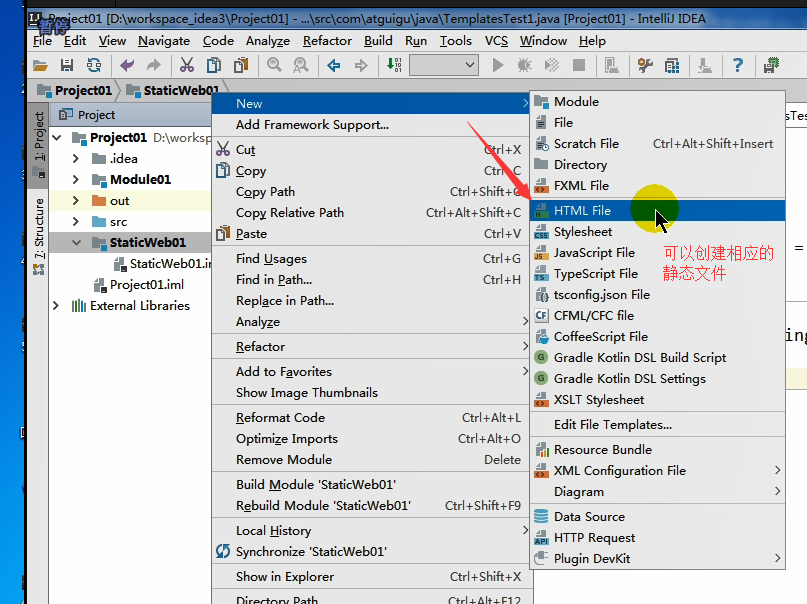Click the Debug bug toolbar icon

[524, 65]
